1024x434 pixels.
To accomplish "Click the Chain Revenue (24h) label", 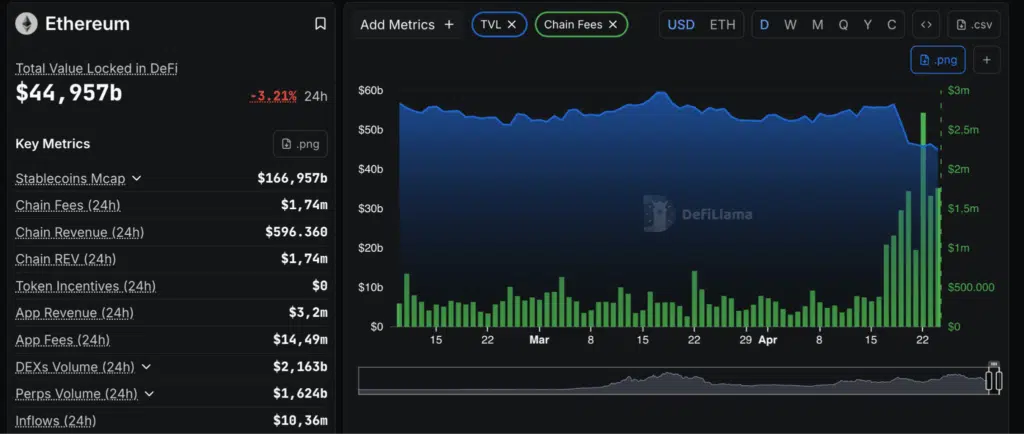I will (80, 232).
